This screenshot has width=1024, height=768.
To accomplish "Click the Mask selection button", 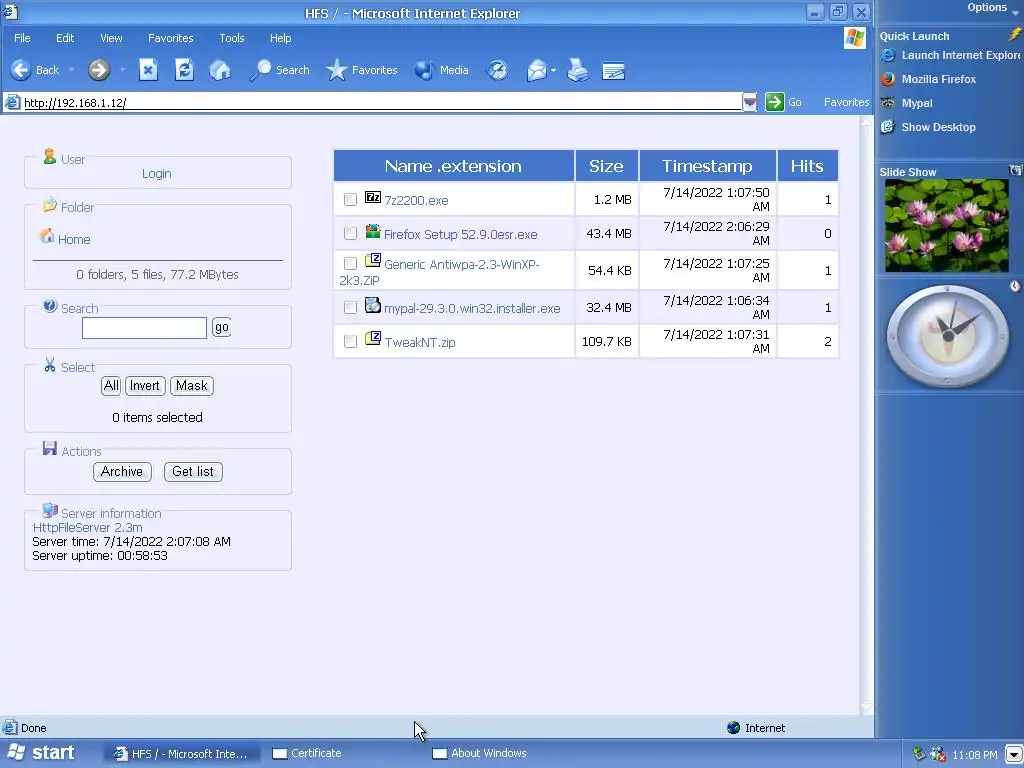I will coord(191,385).
